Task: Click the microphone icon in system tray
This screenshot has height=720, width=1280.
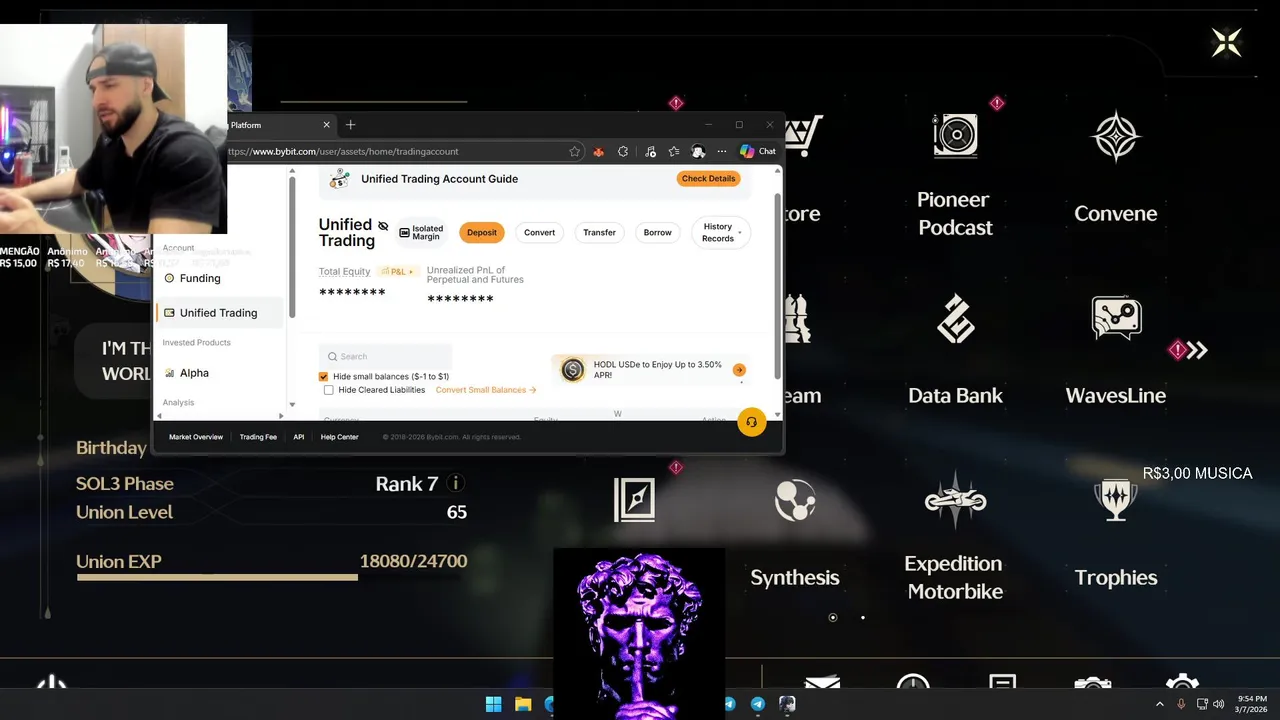Action: click(1181, 704)
